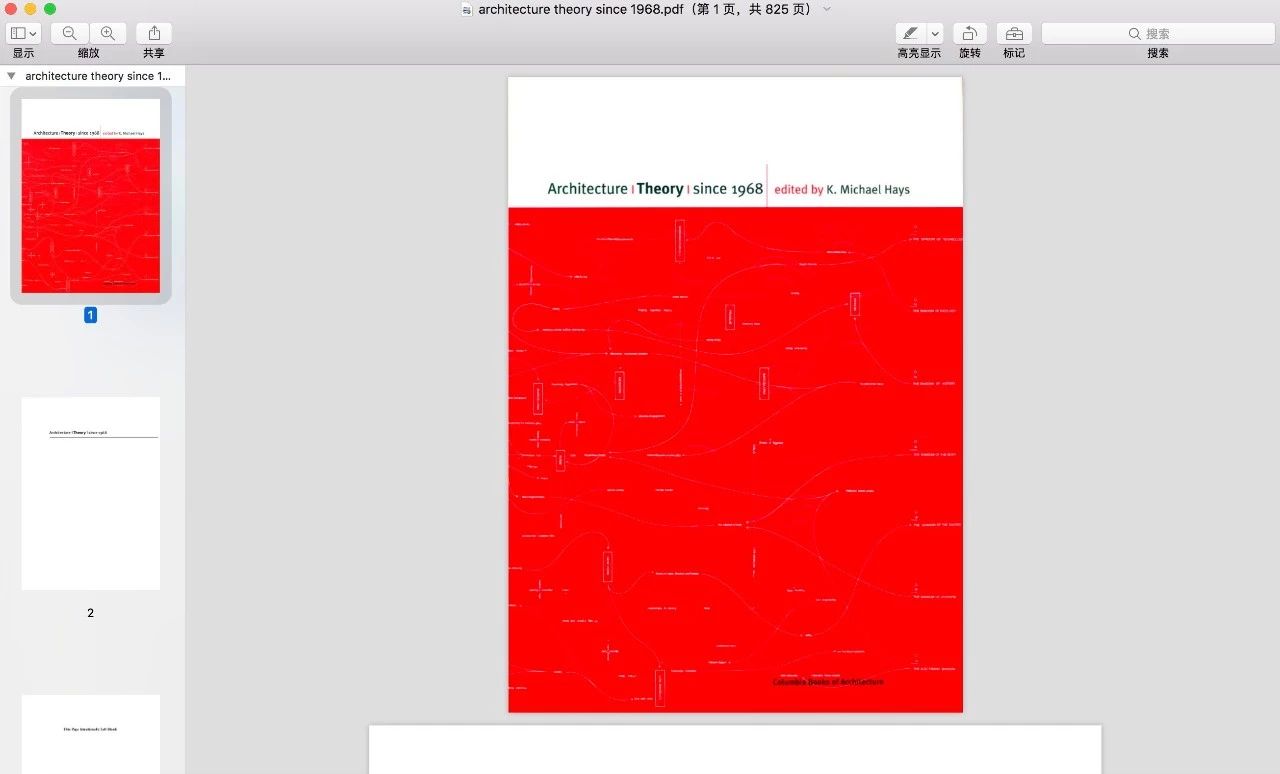Image resolution: width=1280 pixels, height=774 pixels.
Task: Click the yellow minimize window button
Action: point(30,9)
